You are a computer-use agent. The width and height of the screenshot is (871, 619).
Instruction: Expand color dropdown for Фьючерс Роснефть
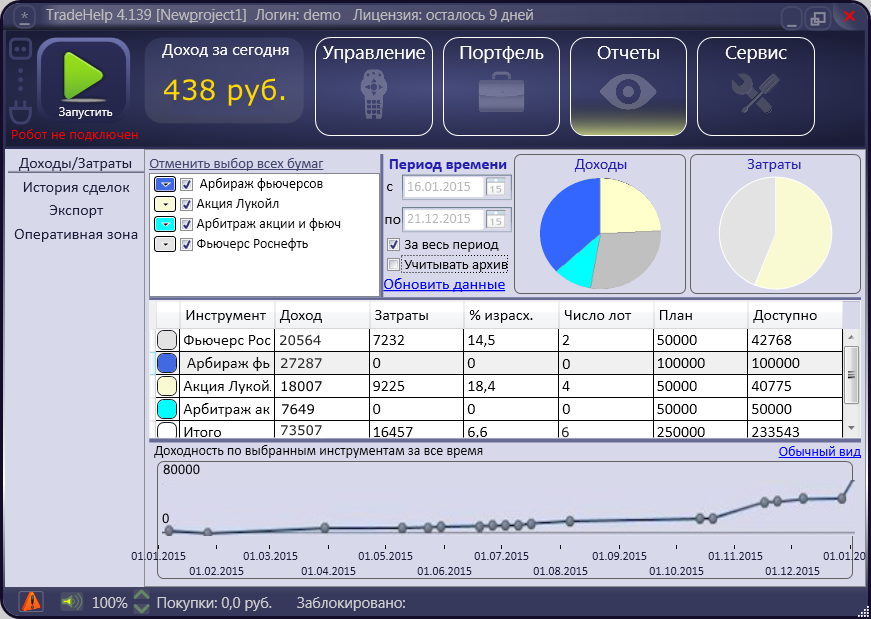[x=165, y=244]
